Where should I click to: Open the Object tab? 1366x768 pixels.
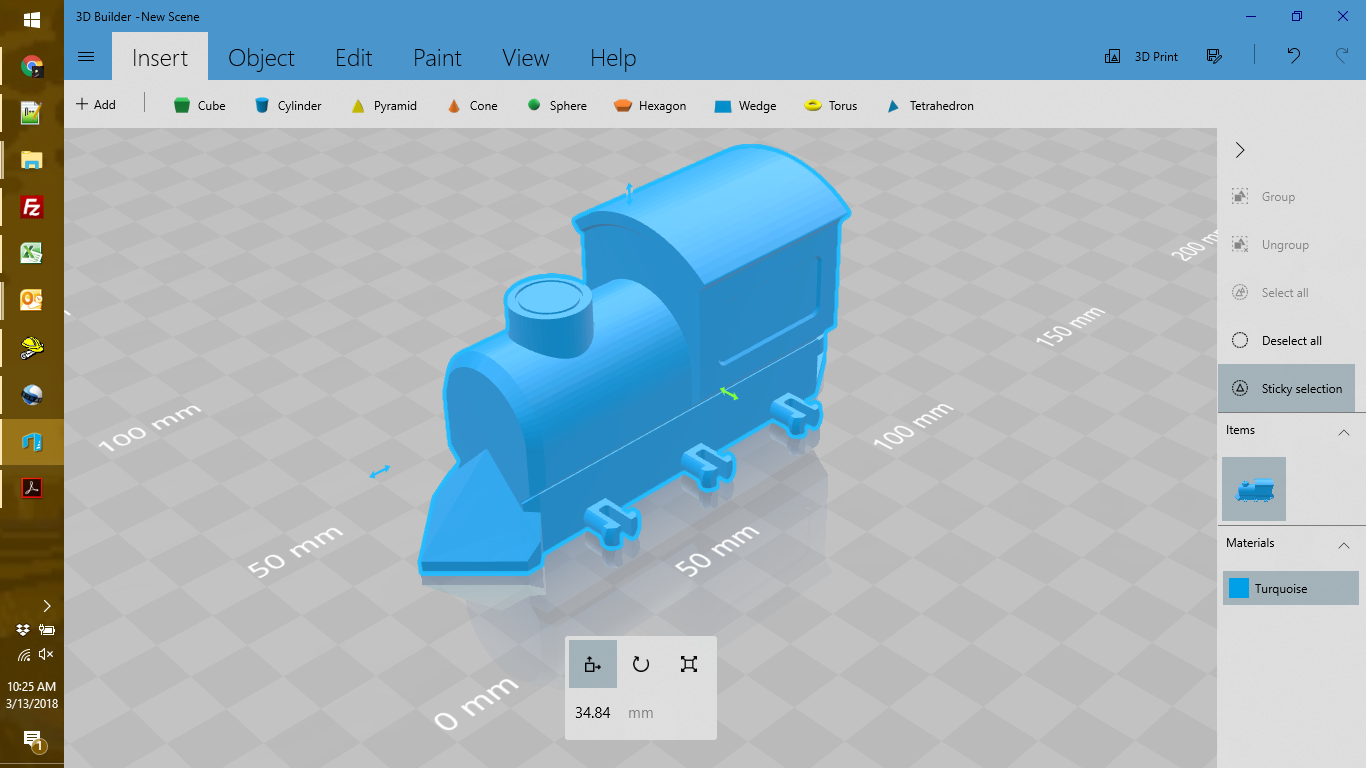pos(261,58)
